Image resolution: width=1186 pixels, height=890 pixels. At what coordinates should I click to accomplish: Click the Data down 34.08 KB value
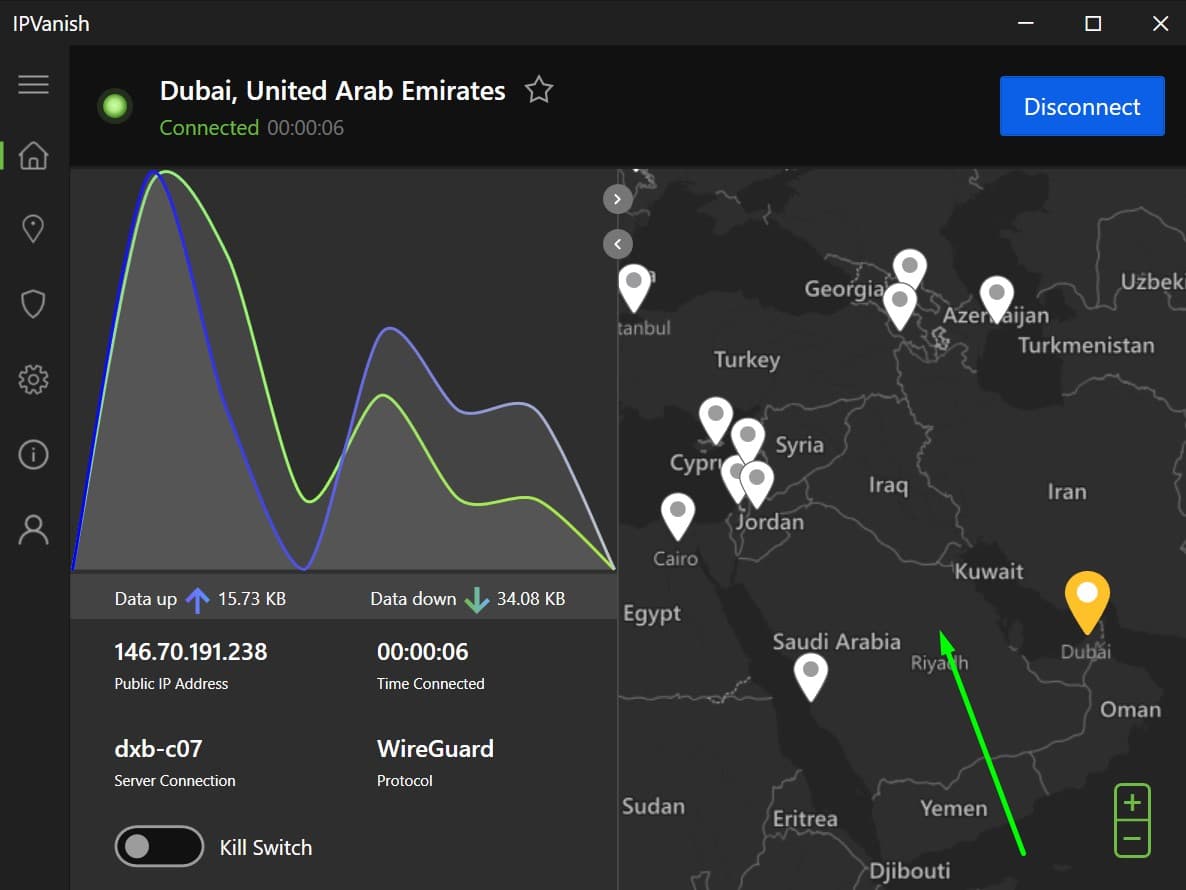pyautogui.click(x=531, y=599)
